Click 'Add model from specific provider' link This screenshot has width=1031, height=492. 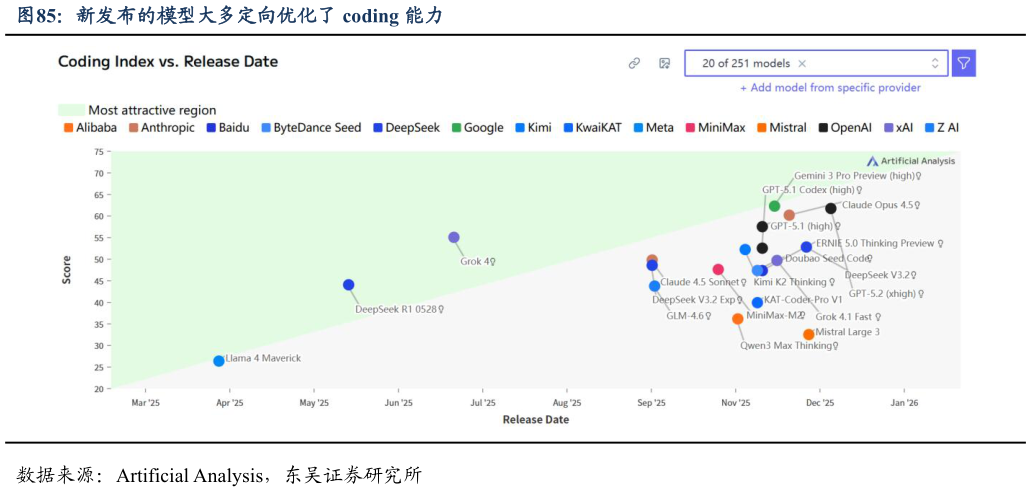[830, 88]
